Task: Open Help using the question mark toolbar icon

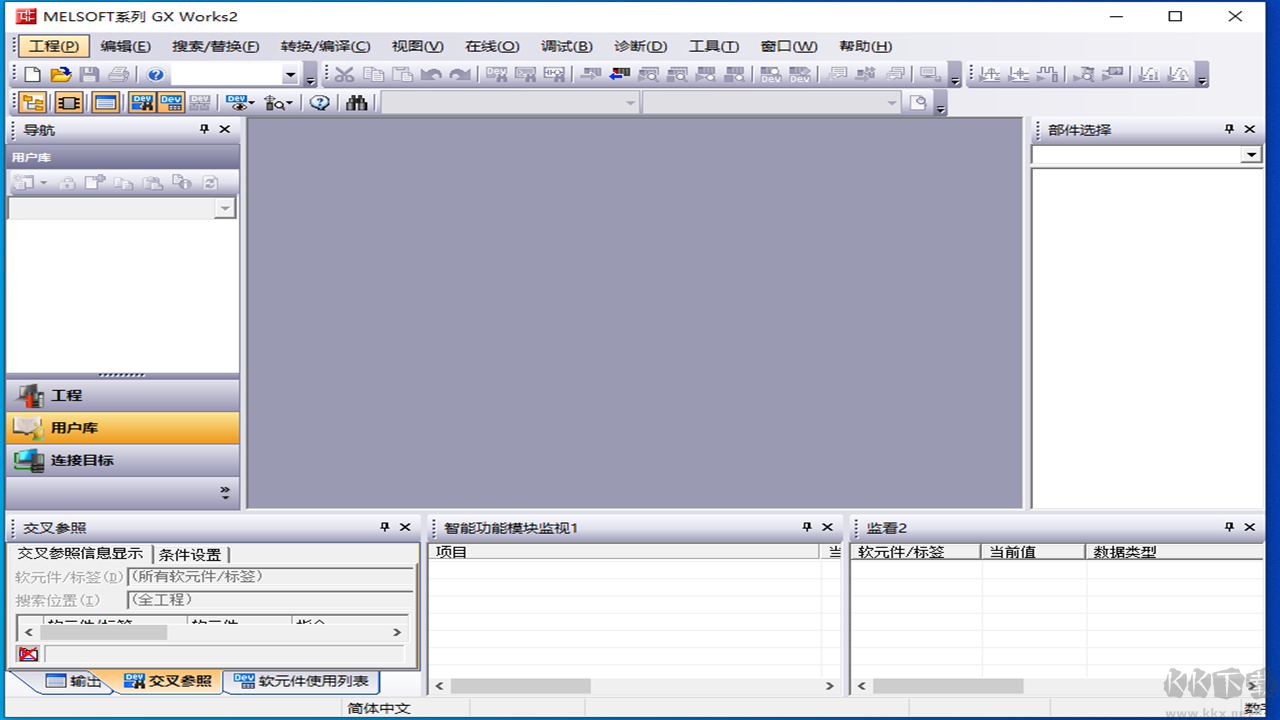Action: 156,73
